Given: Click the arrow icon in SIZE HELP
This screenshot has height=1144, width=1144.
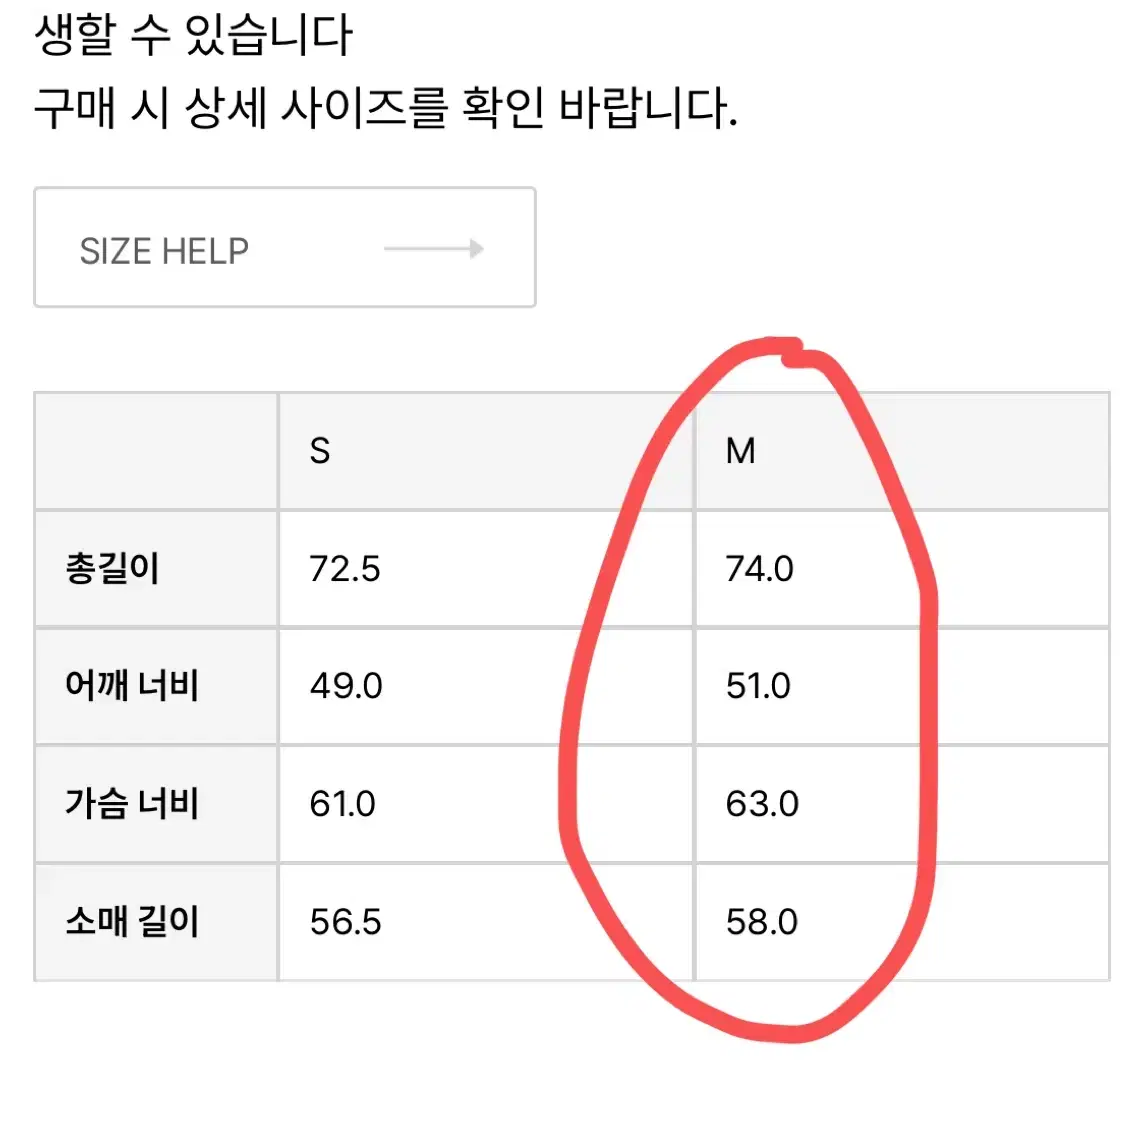Looking at the screenshot, I should (434, 249).
